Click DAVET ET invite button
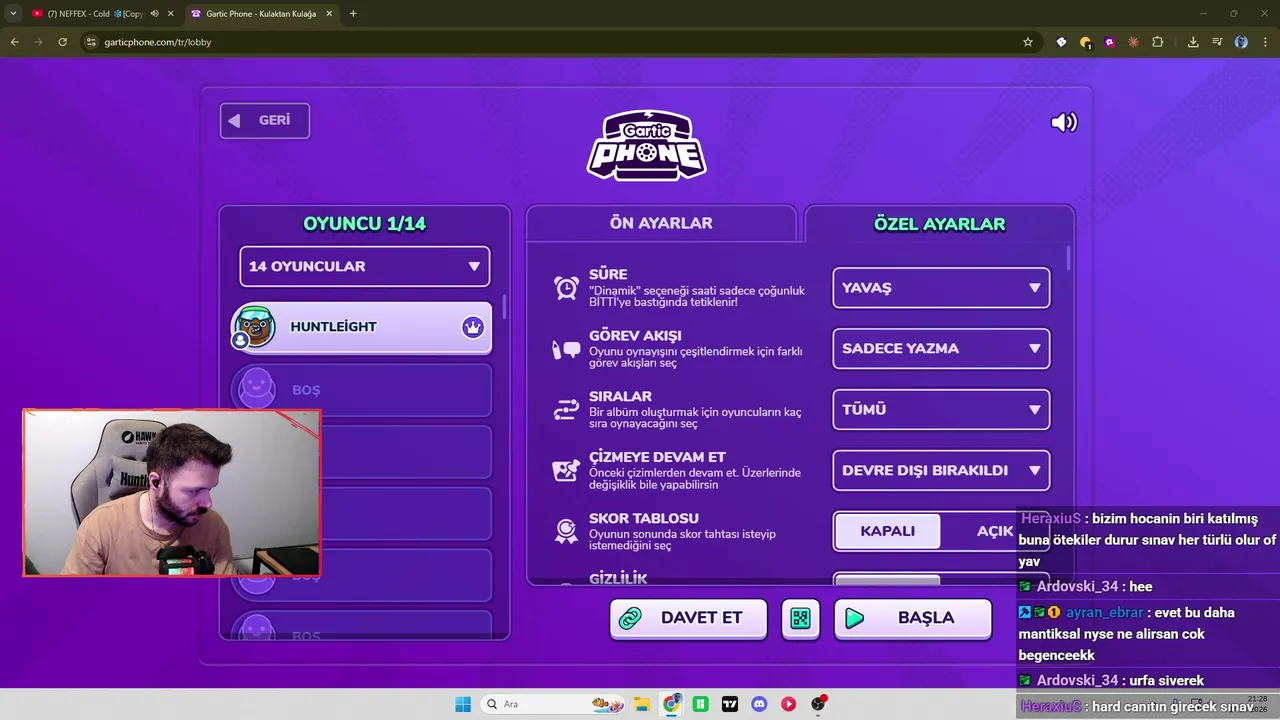Screen dimensions: 1280x720 click(688, 618)
